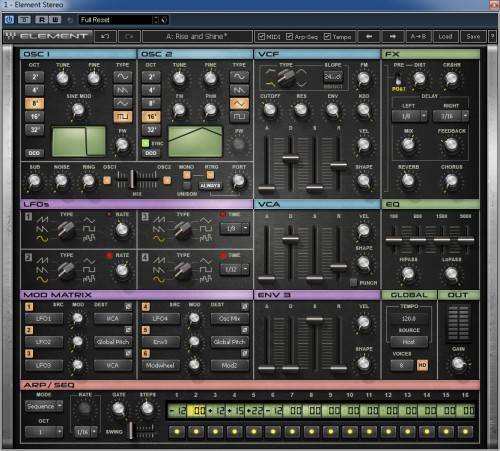Select OSC 1 square waveform type
Image resolution: width=500 pixels, height=451 pixels.
point(123,116)
